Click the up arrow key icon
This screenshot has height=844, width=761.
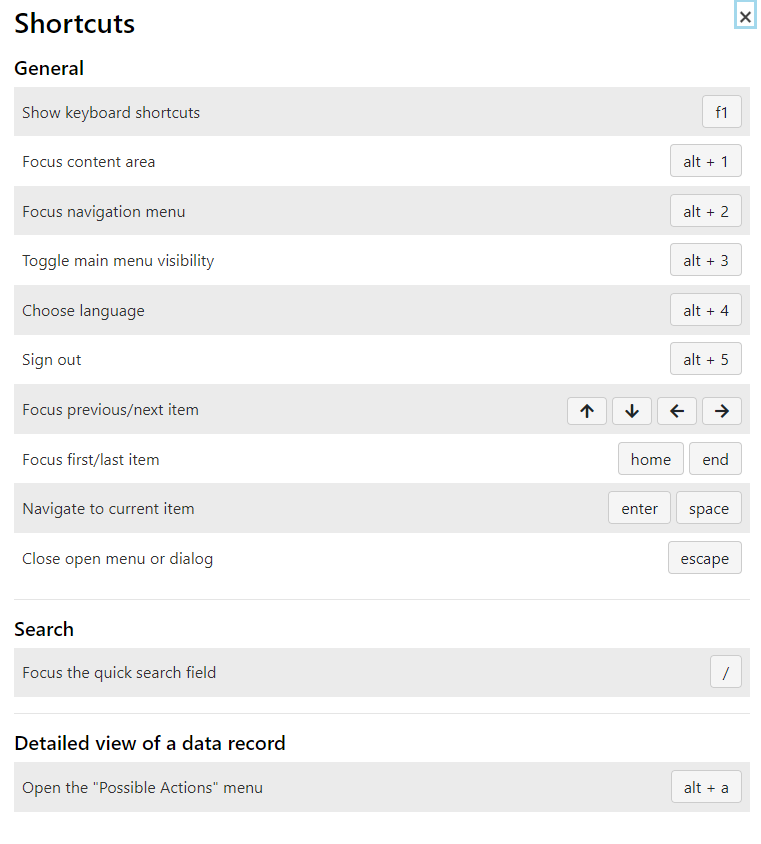[x=587, y=410]
